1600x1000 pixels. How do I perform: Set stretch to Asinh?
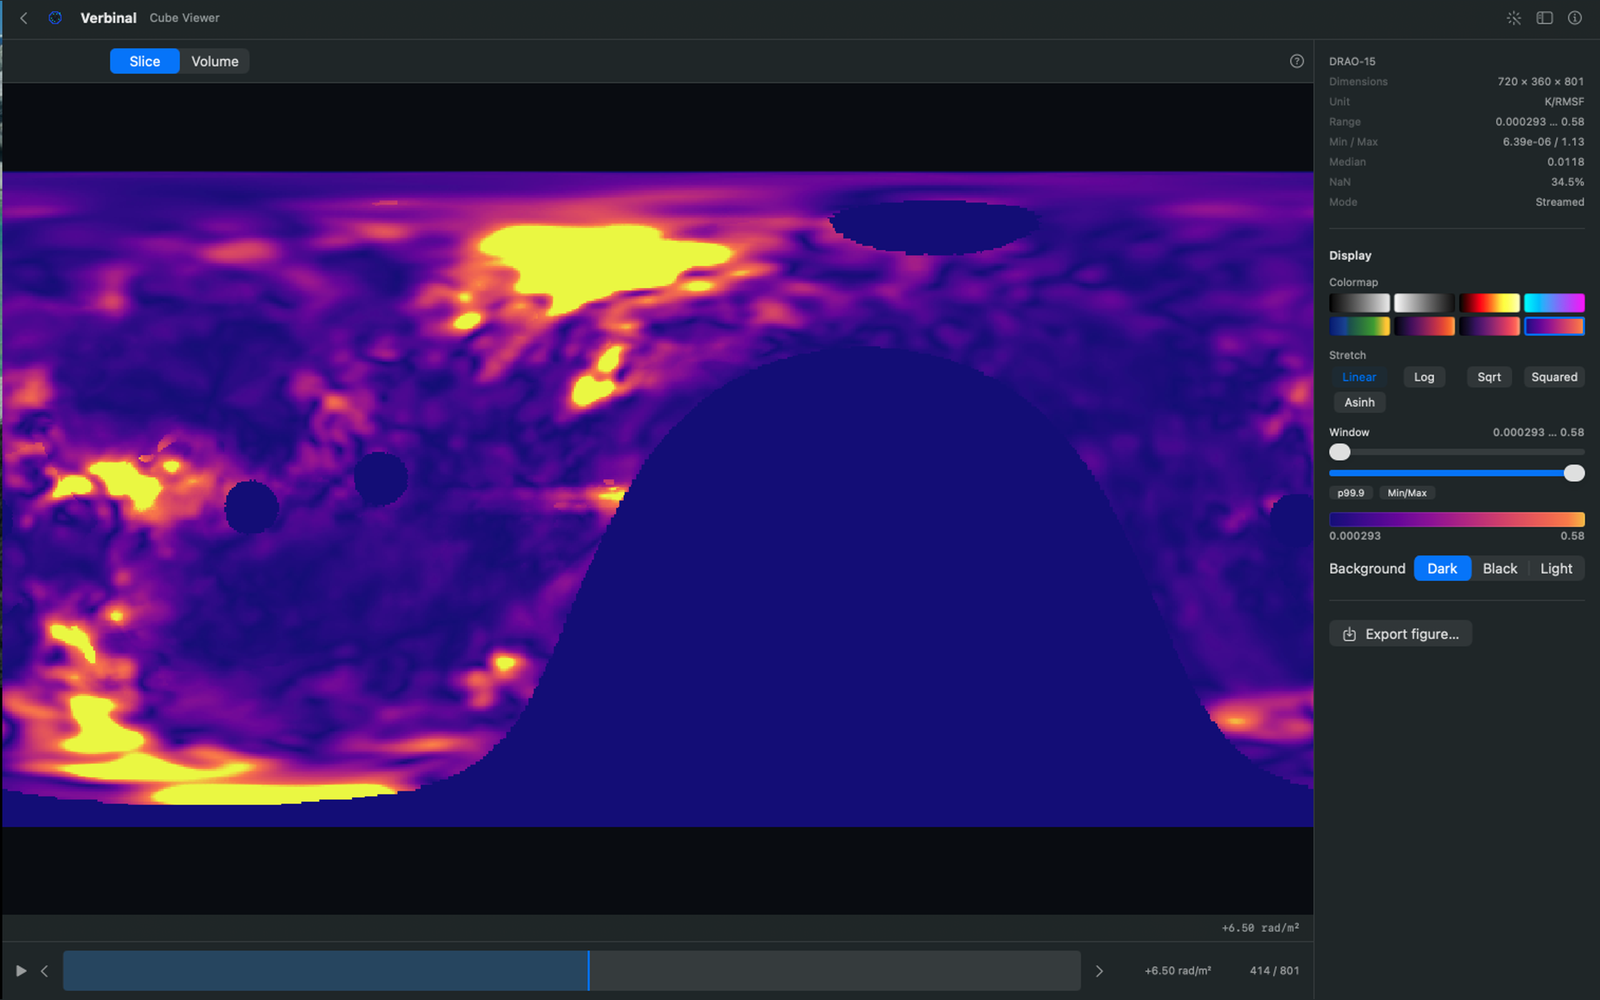pyautogui.click(x=1359, y=402)
